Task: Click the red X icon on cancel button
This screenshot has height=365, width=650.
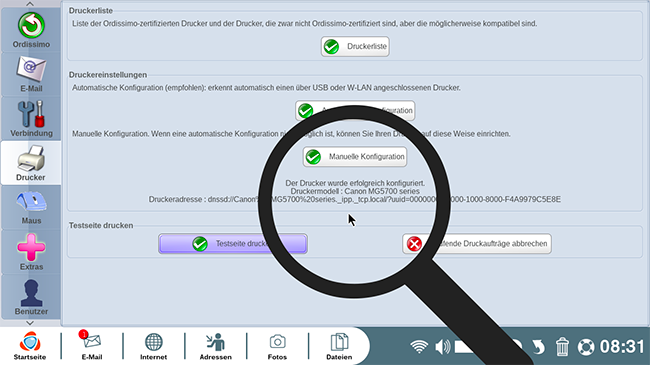Action: [x=414, y=244]
